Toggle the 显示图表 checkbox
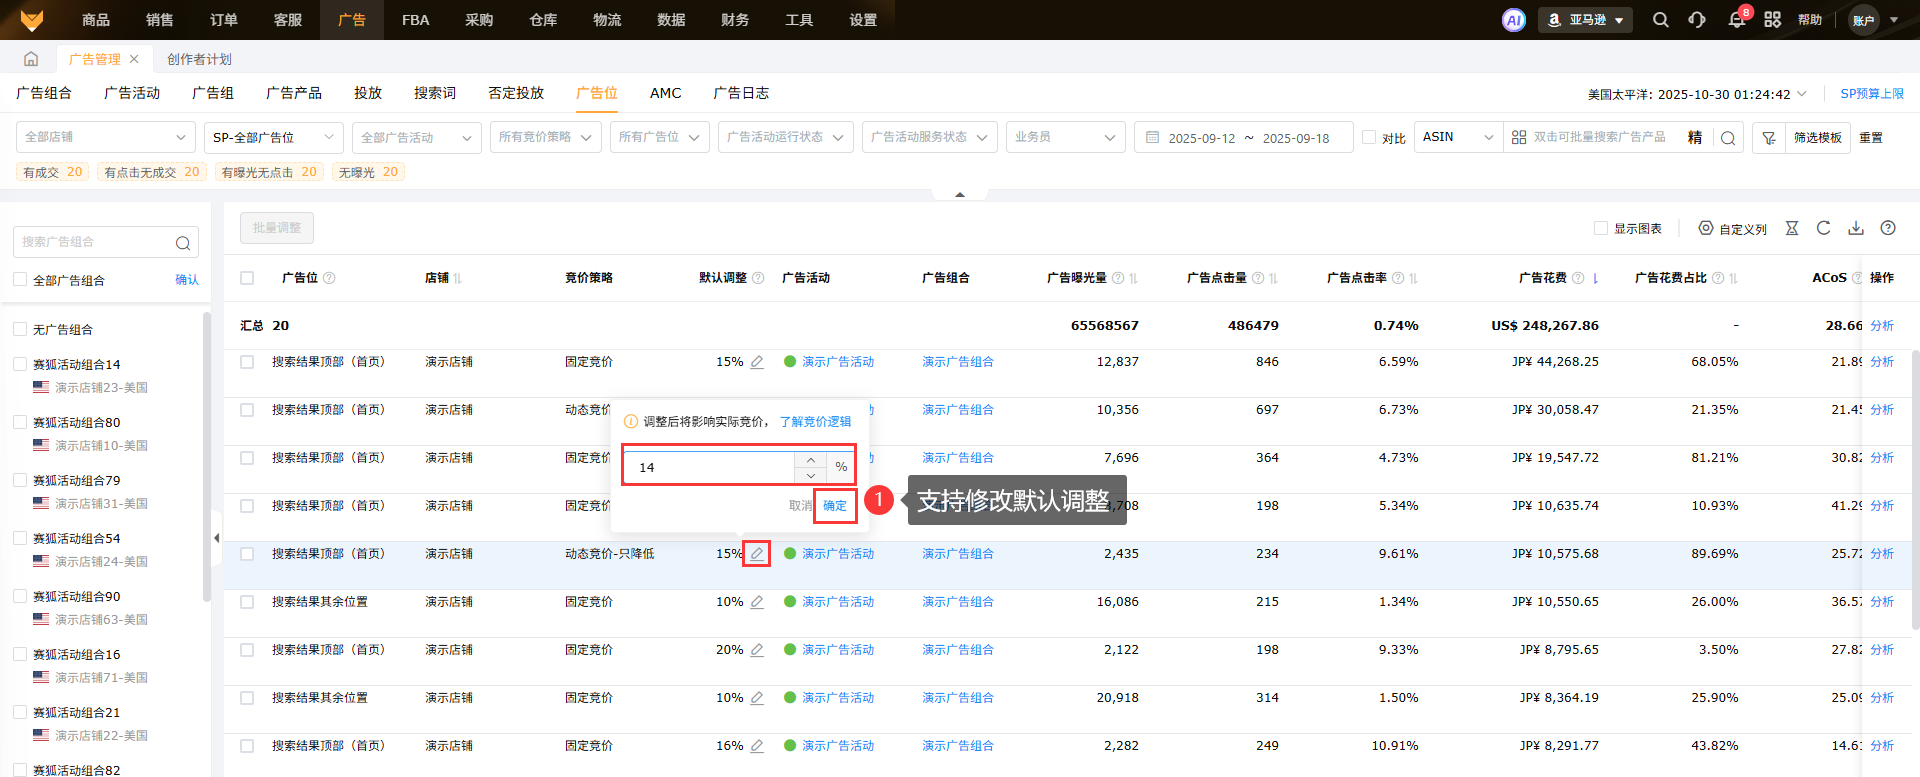 click(1601, 228)
